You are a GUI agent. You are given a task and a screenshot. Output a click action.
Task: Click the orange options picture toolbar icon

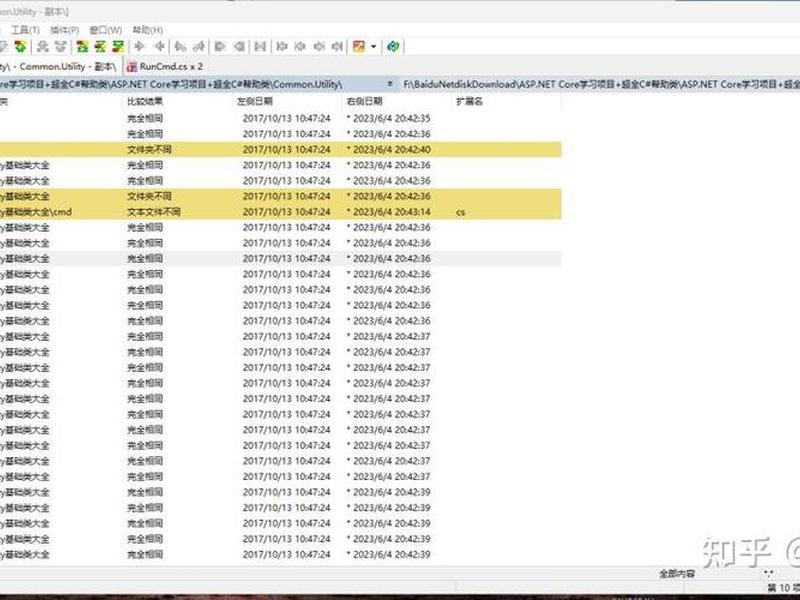pos(359,46)
